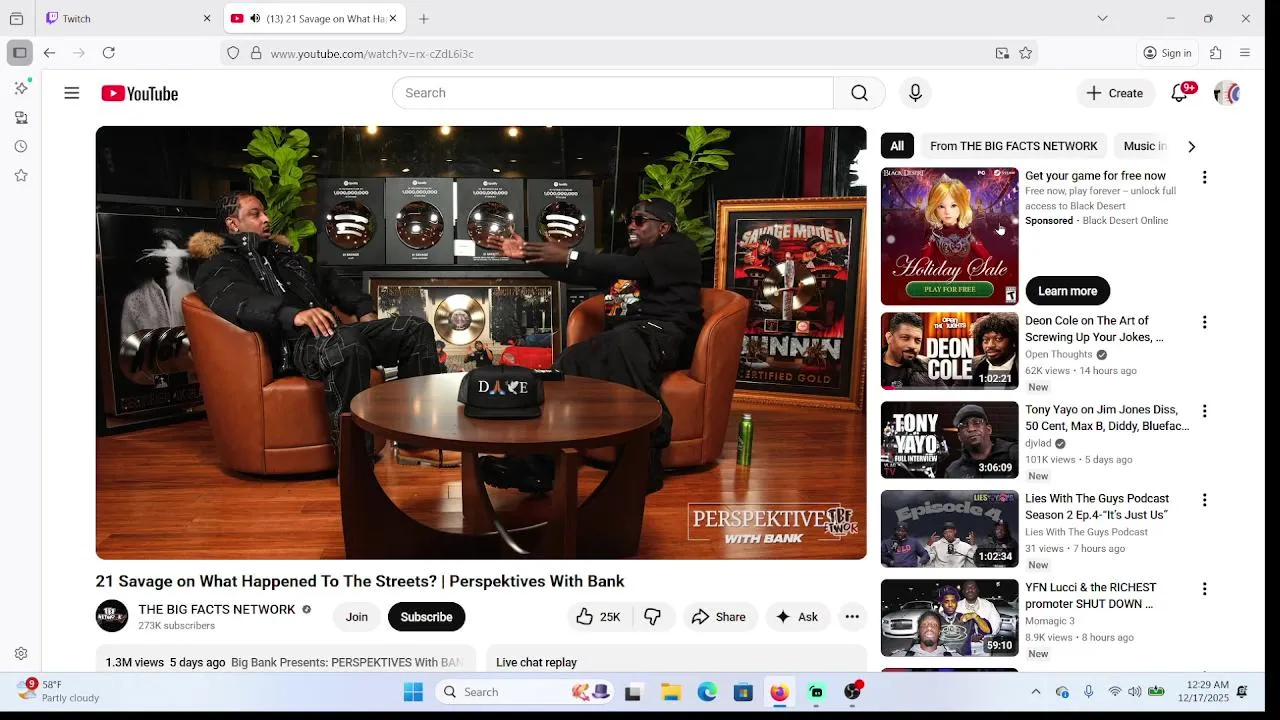
Task: Open the Live chat replay panel
Action: pos(676,660)
